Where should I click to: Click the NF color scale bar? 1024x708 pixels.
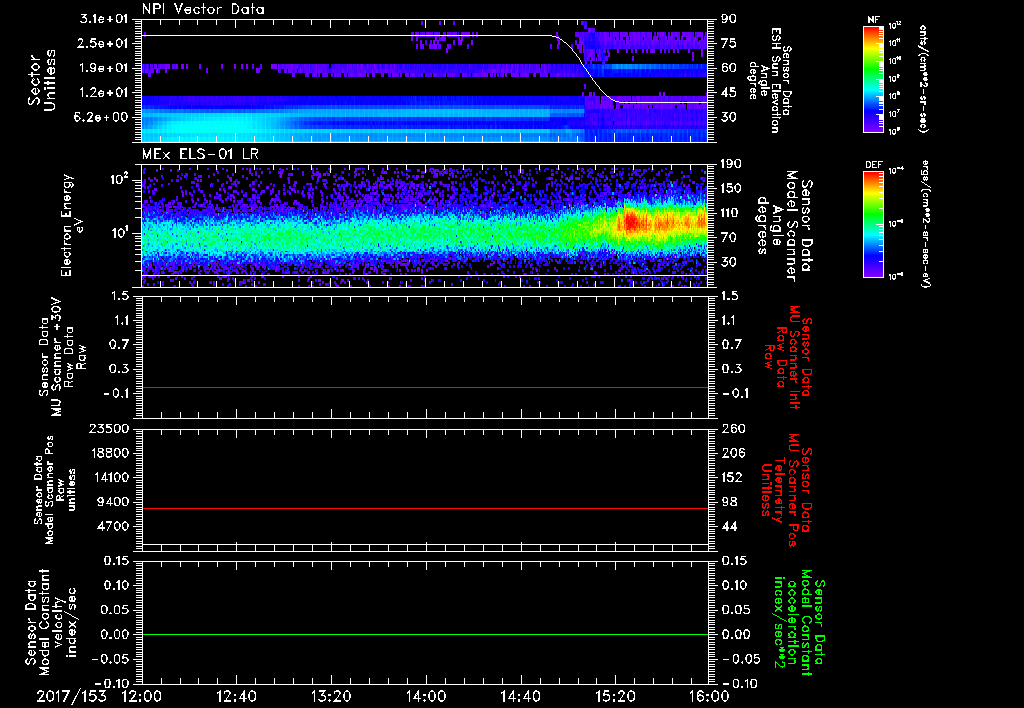[870, 78]
